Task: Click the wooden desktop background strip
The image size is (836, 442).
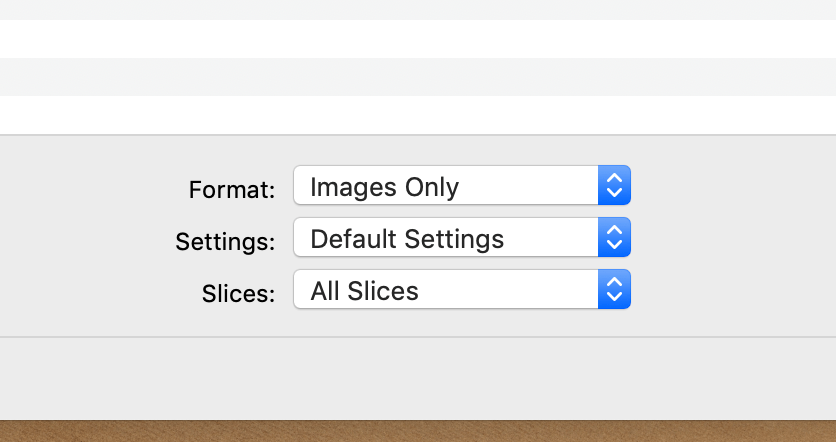Action: click(x=418, y=431)
